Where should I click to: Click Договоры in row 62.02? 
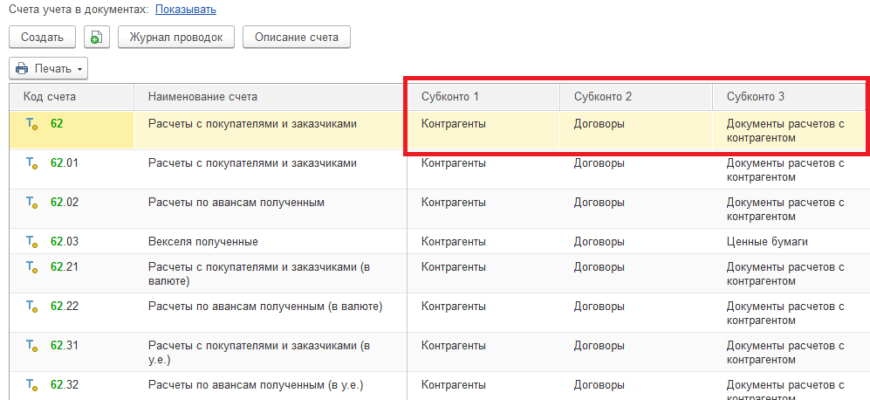(x=599, y=202)
